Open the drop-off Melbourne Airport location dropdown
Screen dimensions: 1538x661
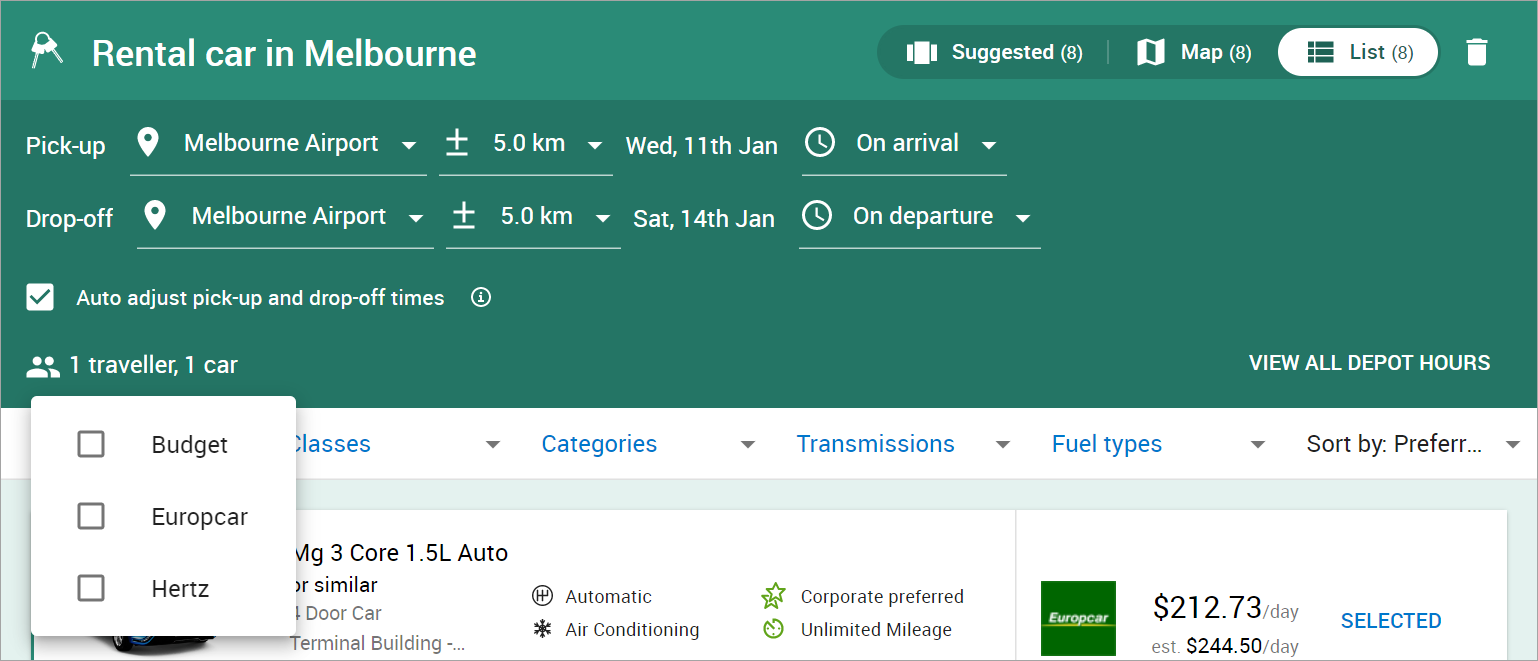coord(285,217)
